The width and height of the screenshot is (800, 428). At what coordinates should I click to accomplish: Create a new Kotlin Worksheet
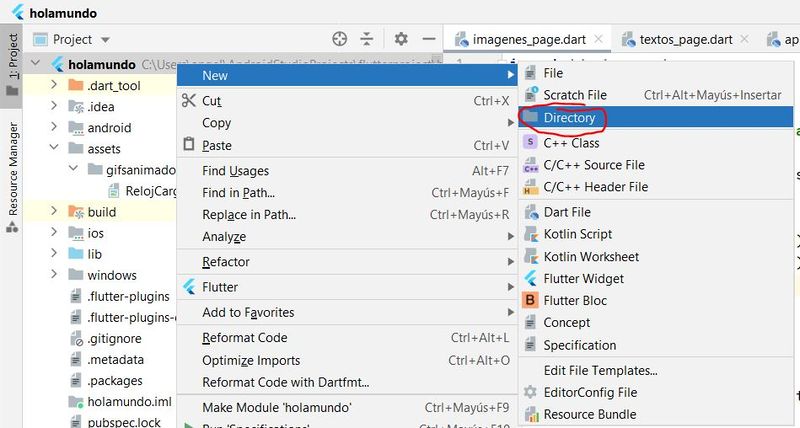[x=656, y=257]
